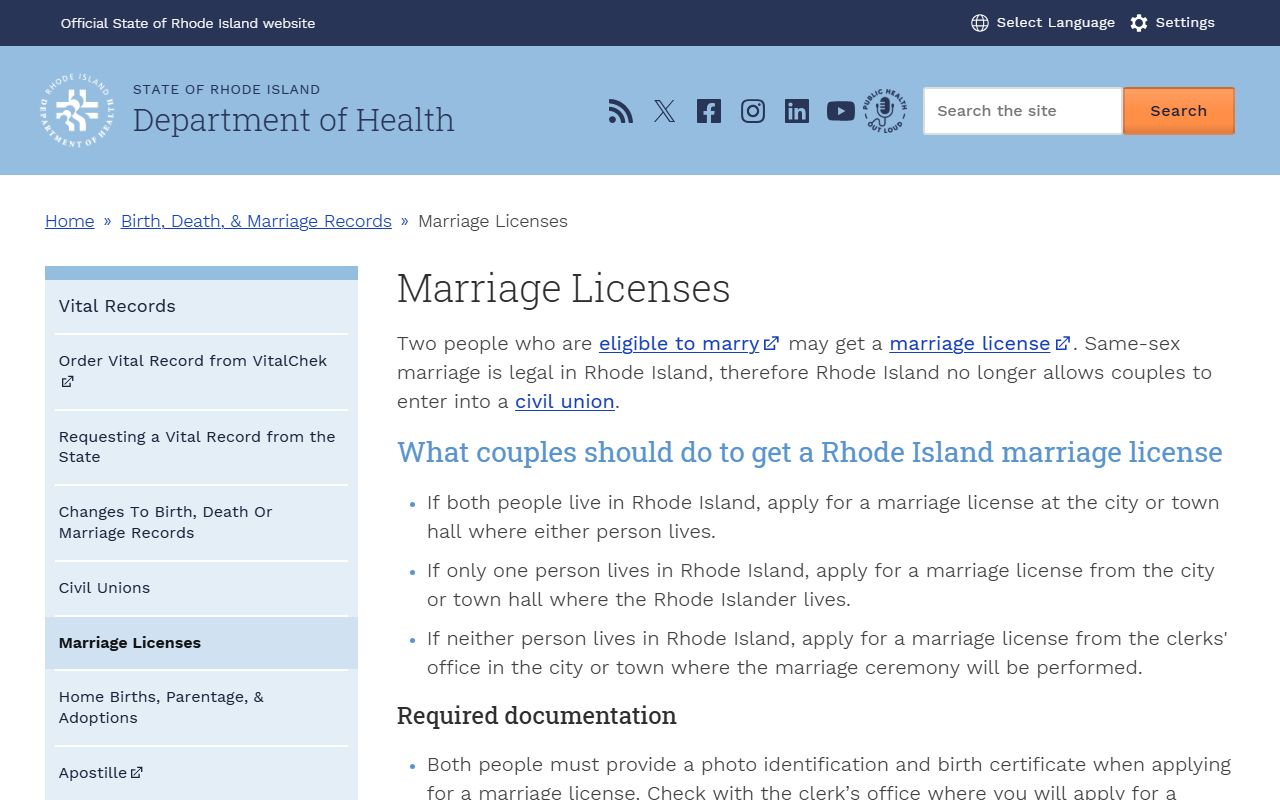1280x800 pixels.
Task: Click the 'What couples should do' heading
Action: pyautogui.click(x=809, y=452)
